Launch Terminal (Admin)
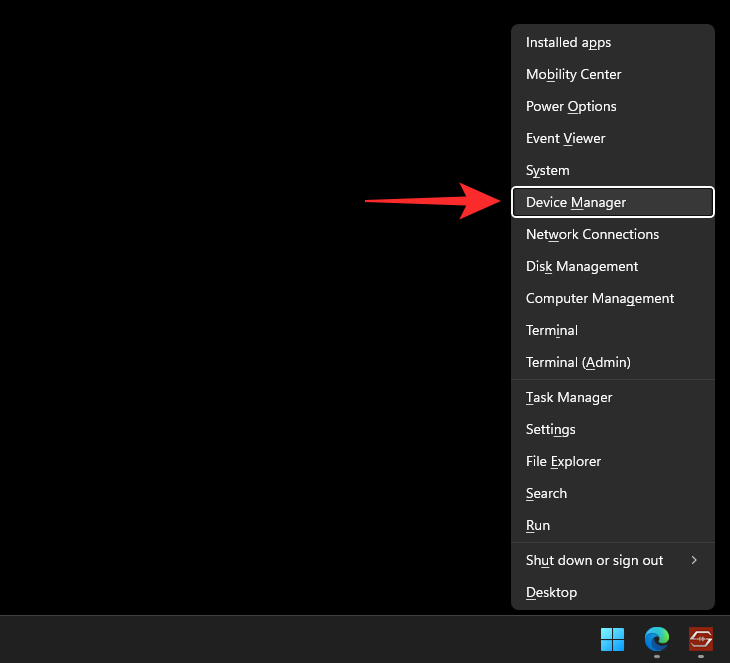 pos(613,362)
